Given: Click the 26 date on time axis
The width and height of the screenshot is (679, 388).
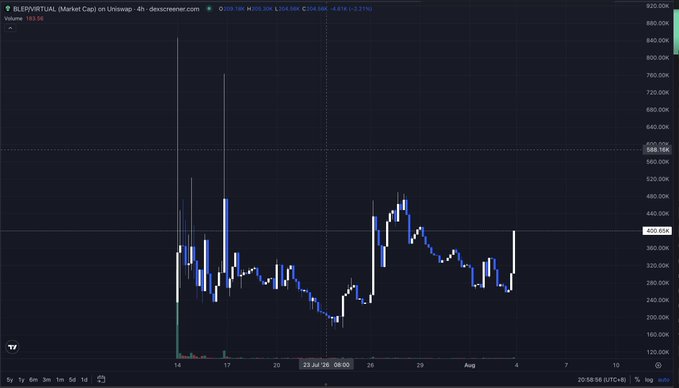Looking at the screenshot, I should (x=370, y=365).
